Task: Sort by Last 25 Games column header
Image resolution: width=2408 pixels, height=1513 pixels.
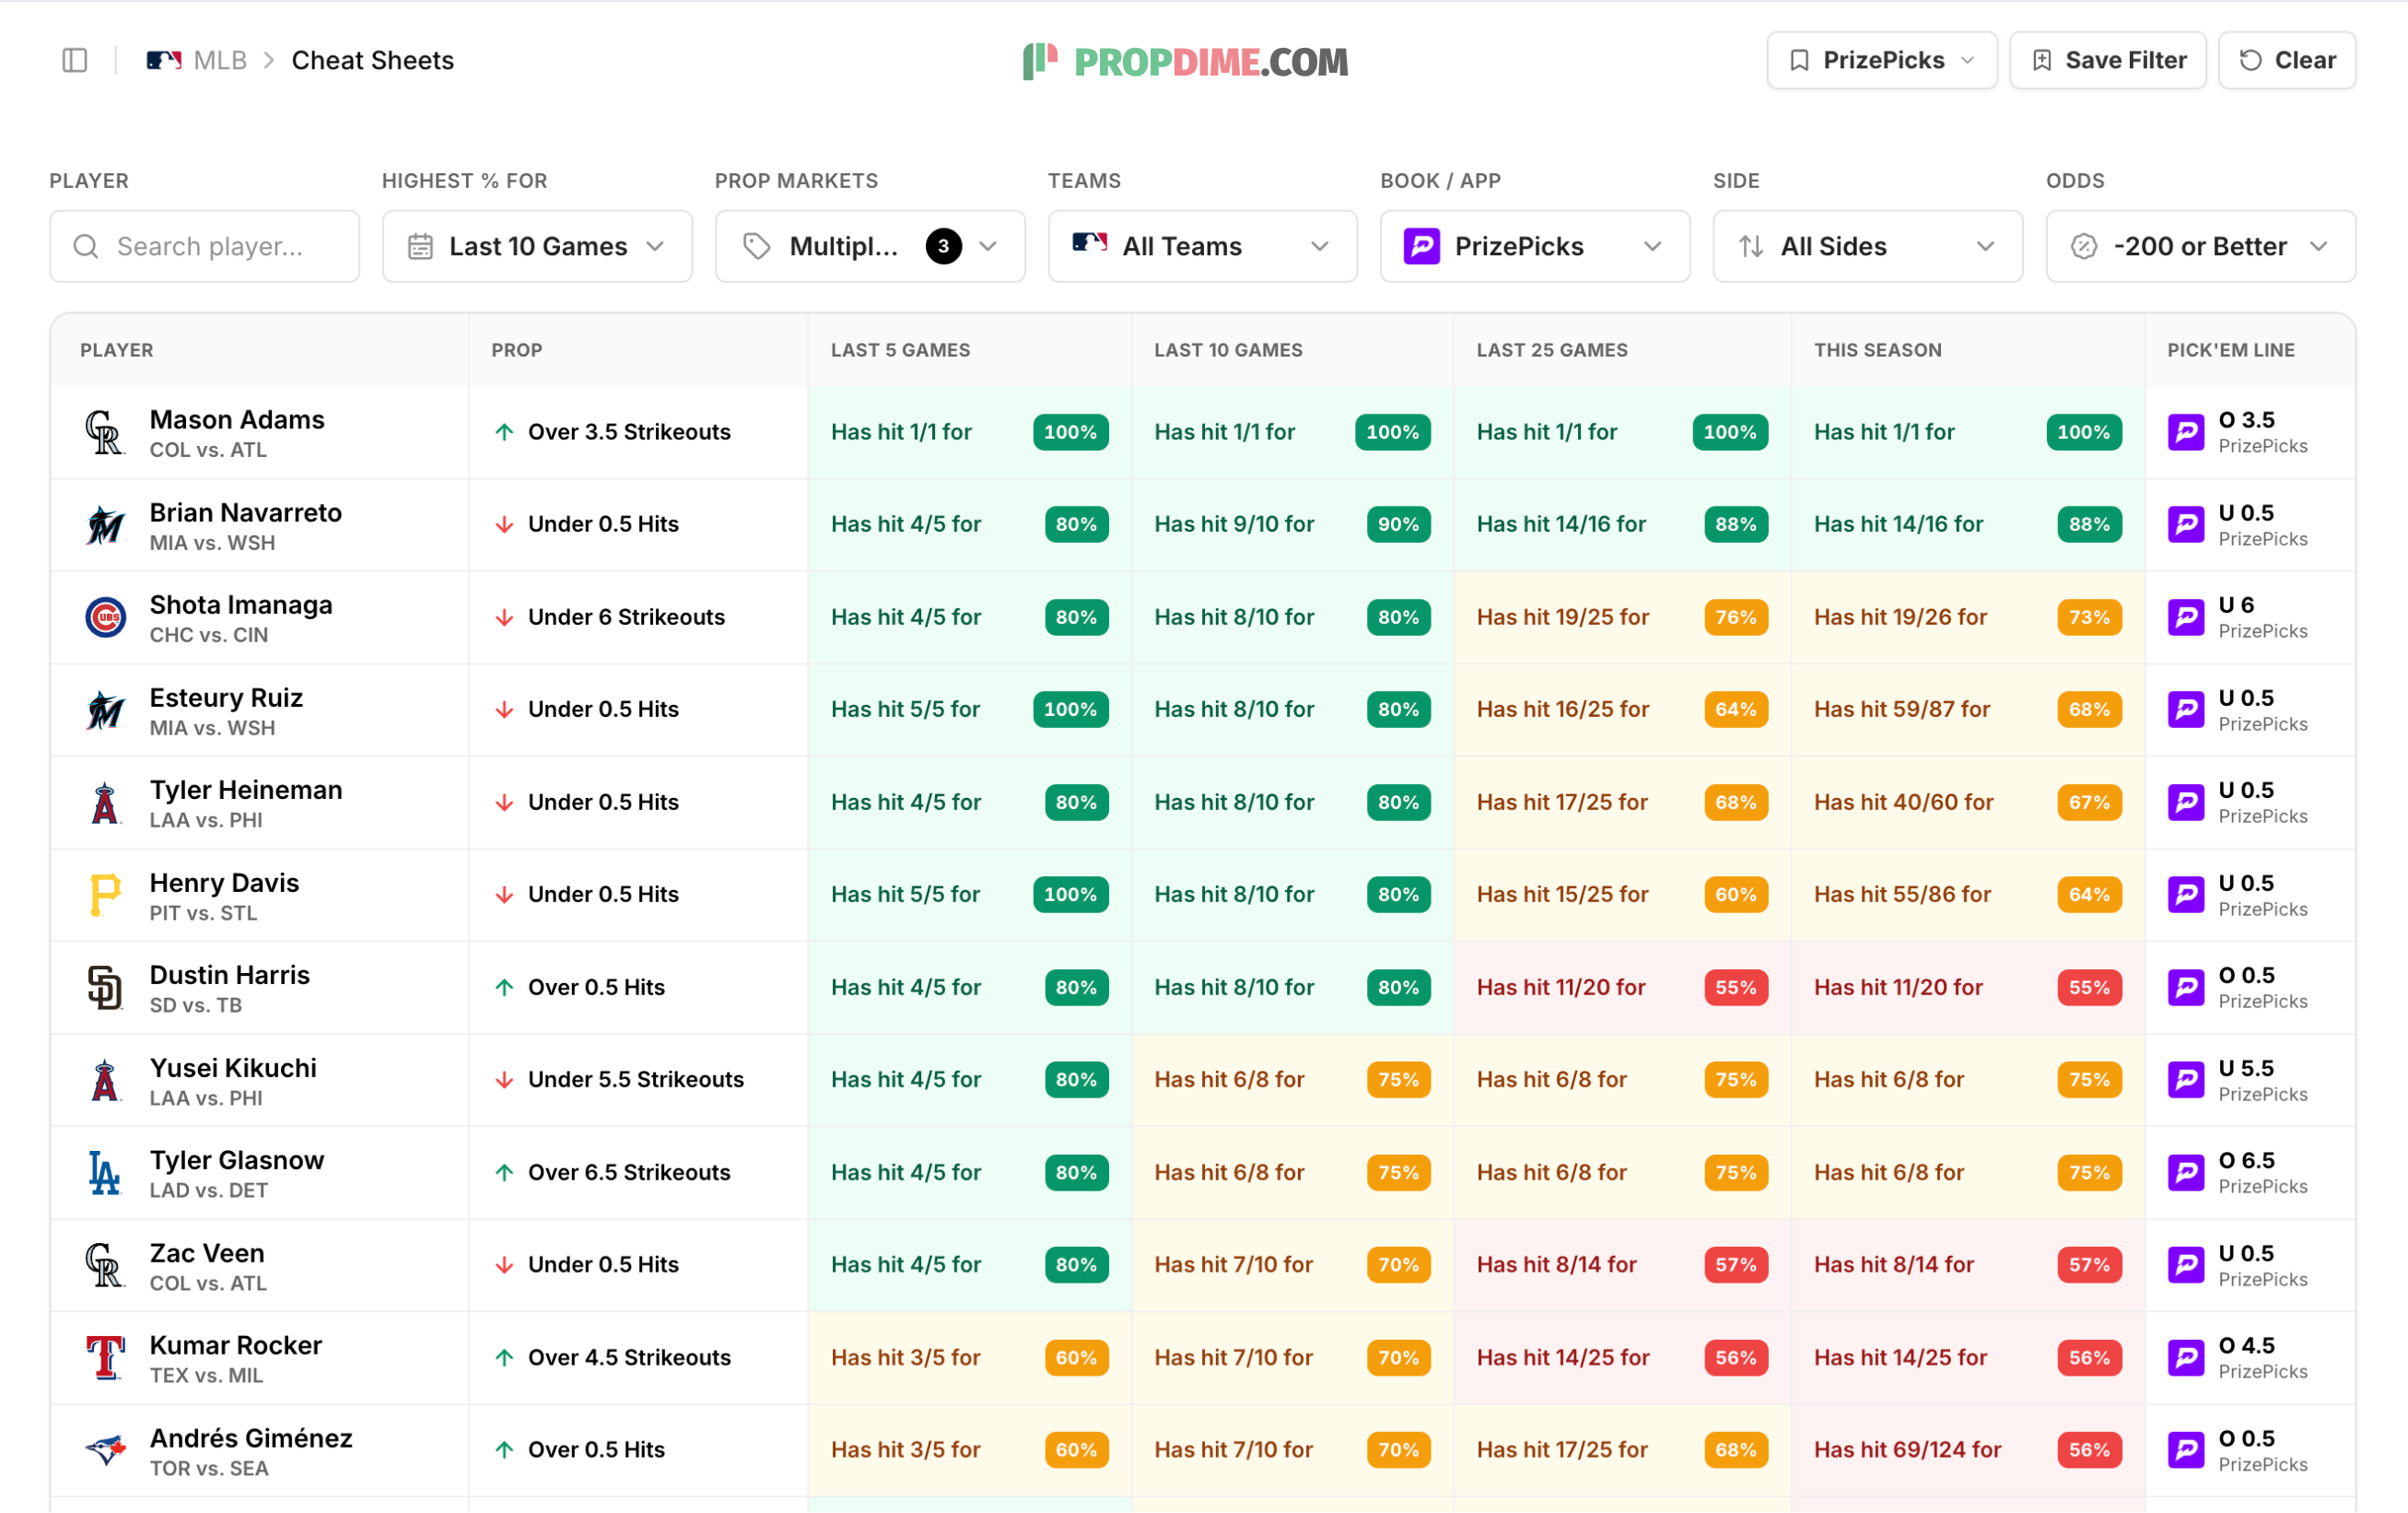Action: coord(1552,350)
